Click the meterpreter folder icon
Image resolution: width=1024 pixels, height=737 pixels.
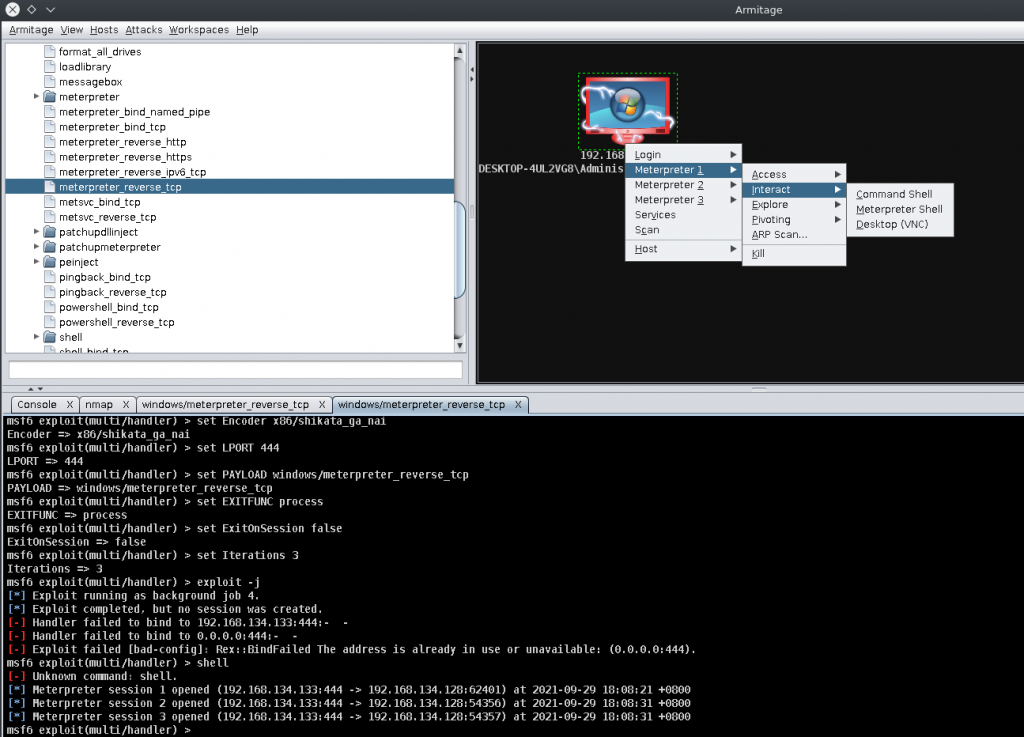[50, 97]
